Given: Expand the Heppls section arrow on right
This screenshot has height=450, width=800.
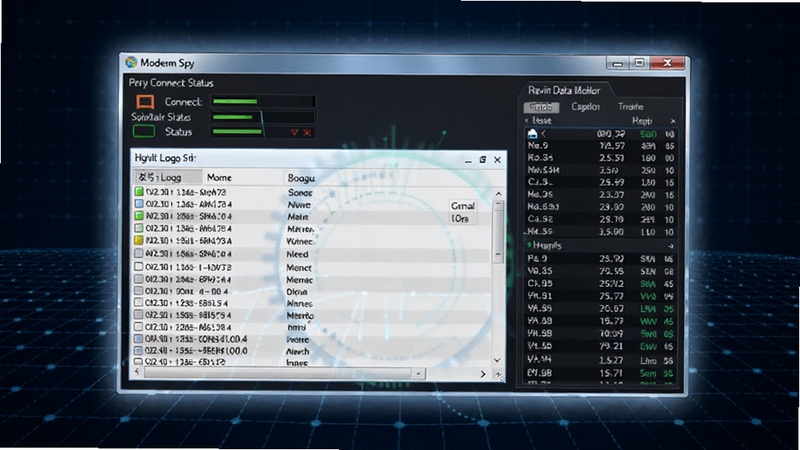Looking at the screenshot, I should coord(671,246).
